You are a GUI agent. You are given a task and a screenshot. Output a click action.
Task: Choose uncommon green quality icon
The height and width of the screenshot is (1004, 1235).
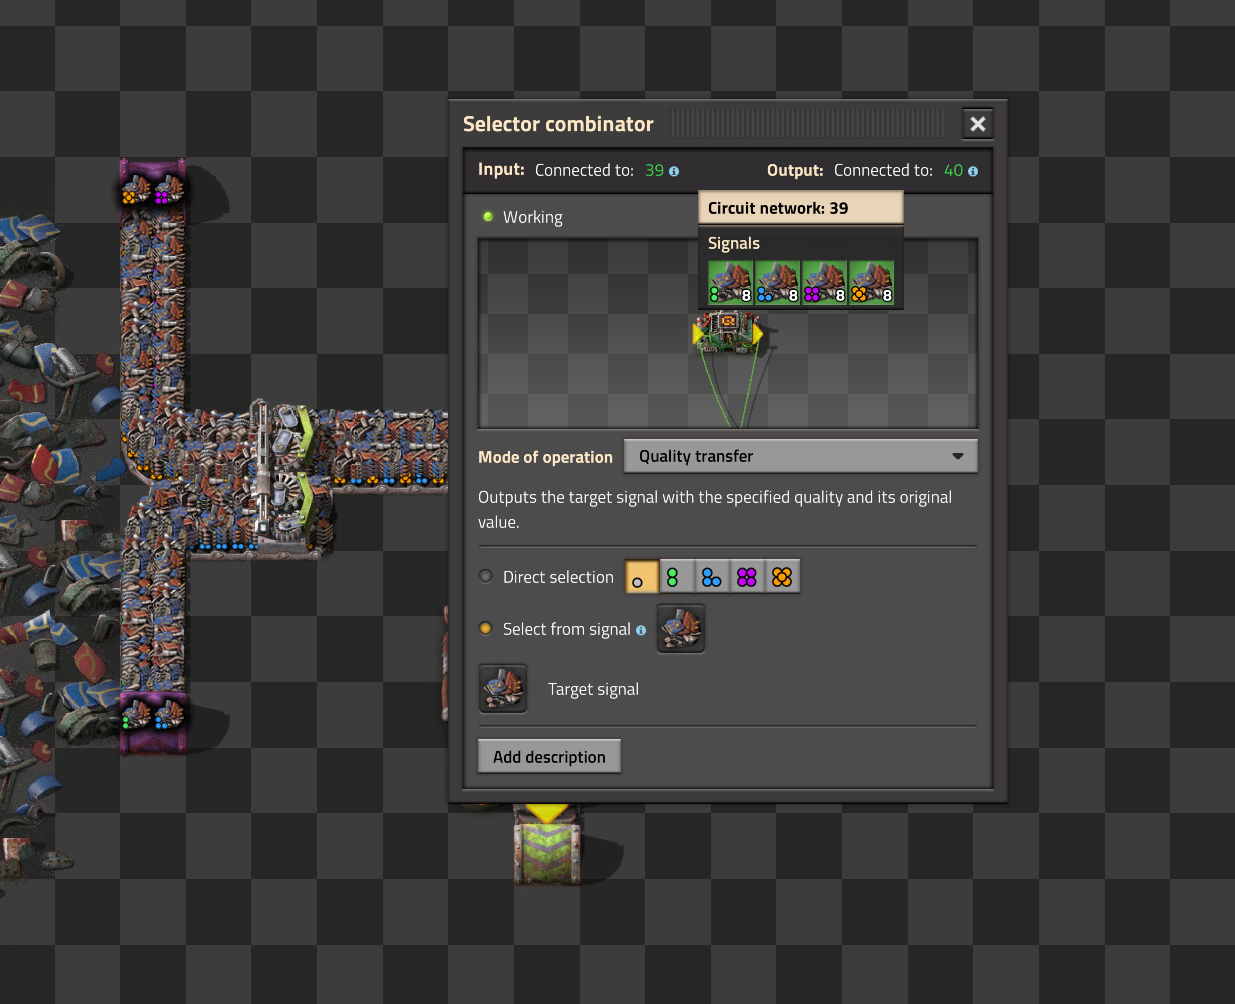pos(676,577)
